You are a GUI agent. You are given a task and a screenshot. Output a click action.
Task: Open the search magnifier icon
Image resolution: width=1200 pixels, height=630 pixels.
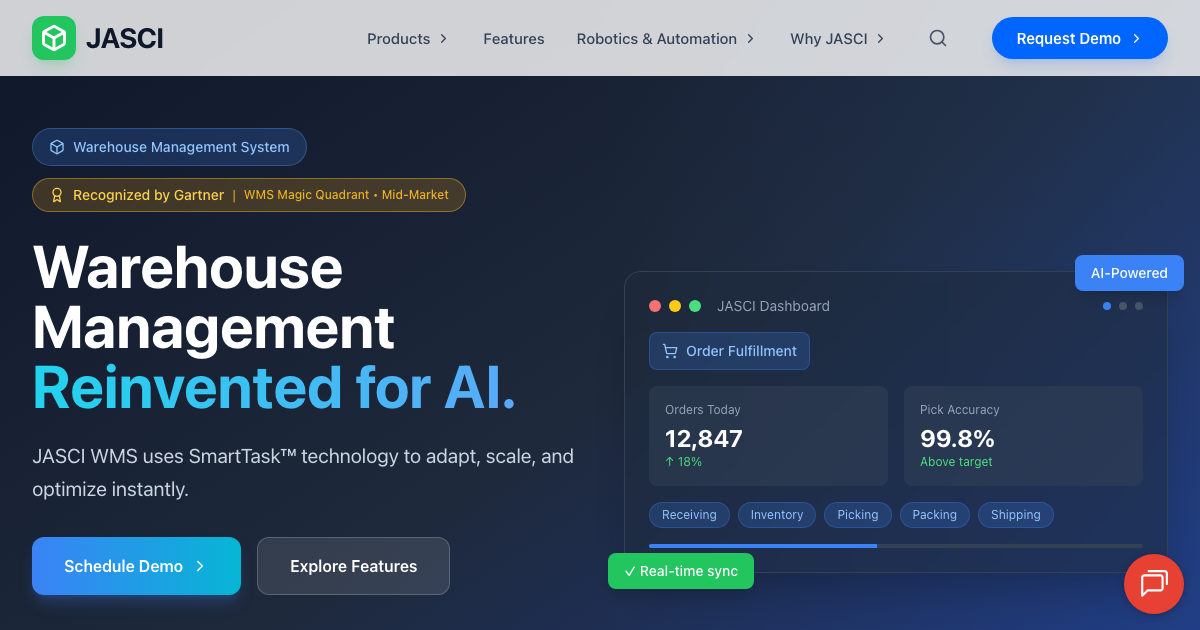(x=937, y=38)
